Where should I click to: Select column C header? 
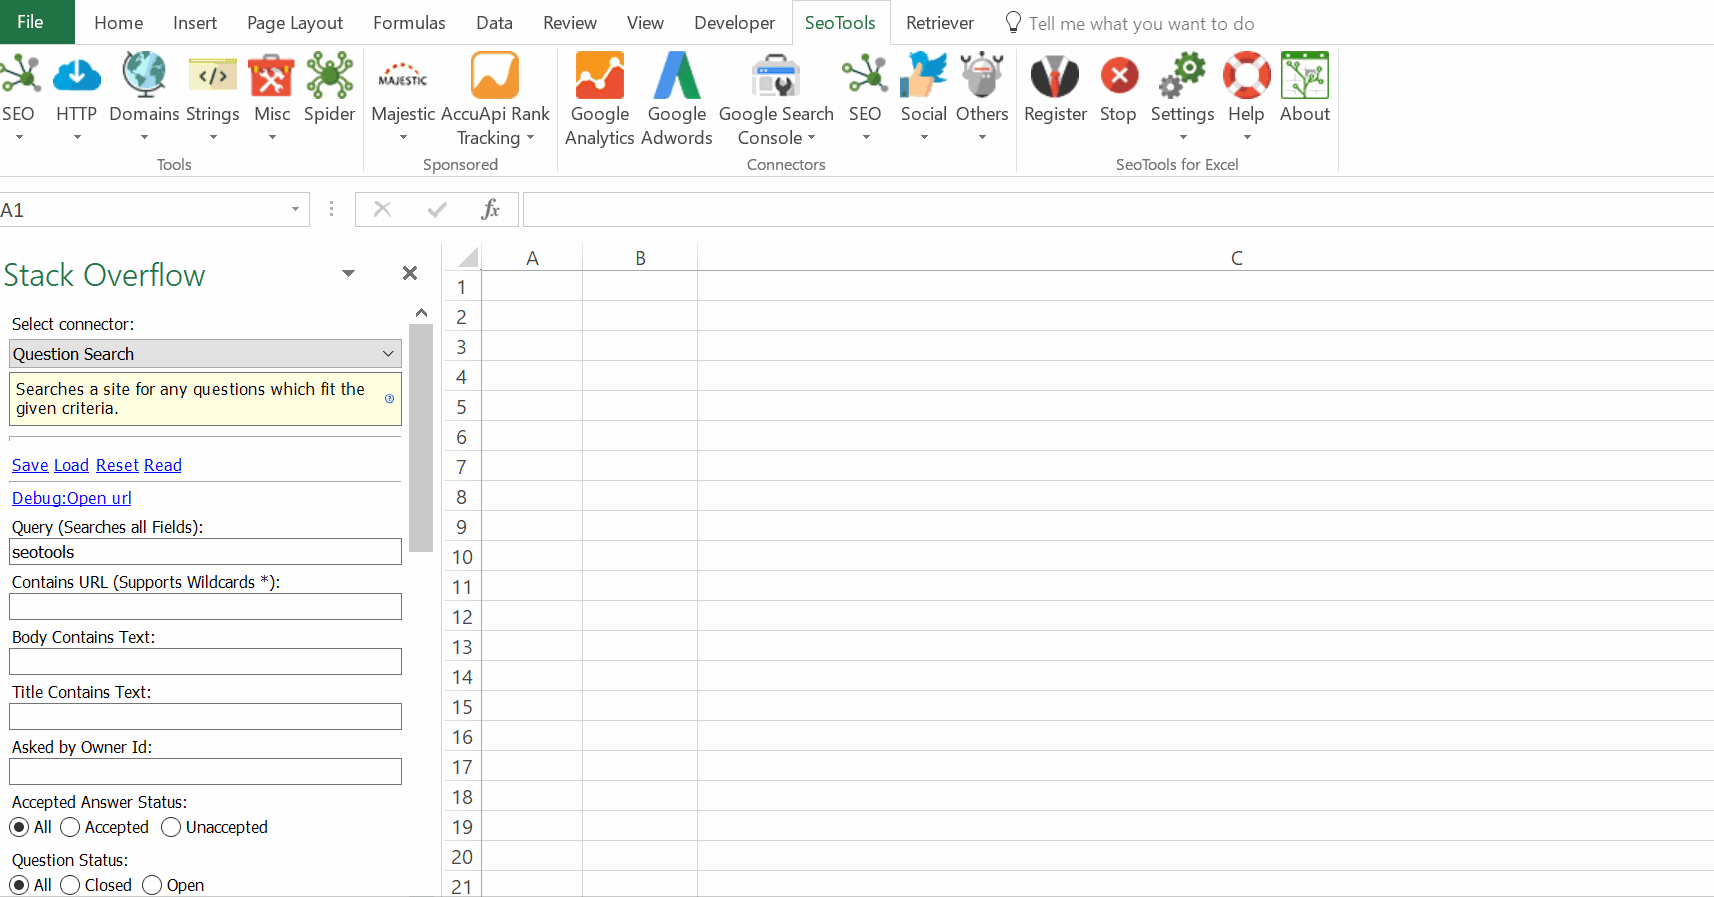coord(1205,258)
